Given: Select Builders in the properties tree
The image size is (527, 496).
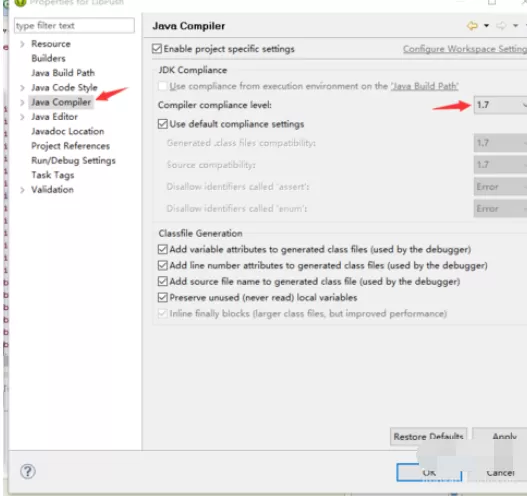Looking at the screenshot, I should (x=48, y=58).
